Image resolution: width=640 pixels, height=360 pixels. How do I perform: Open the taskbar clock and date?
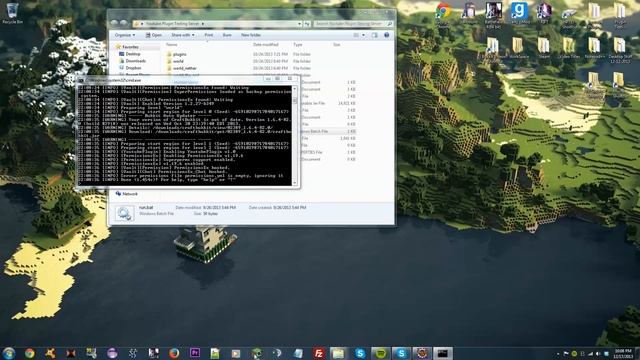pyautogui.click(x=623, y=353)
